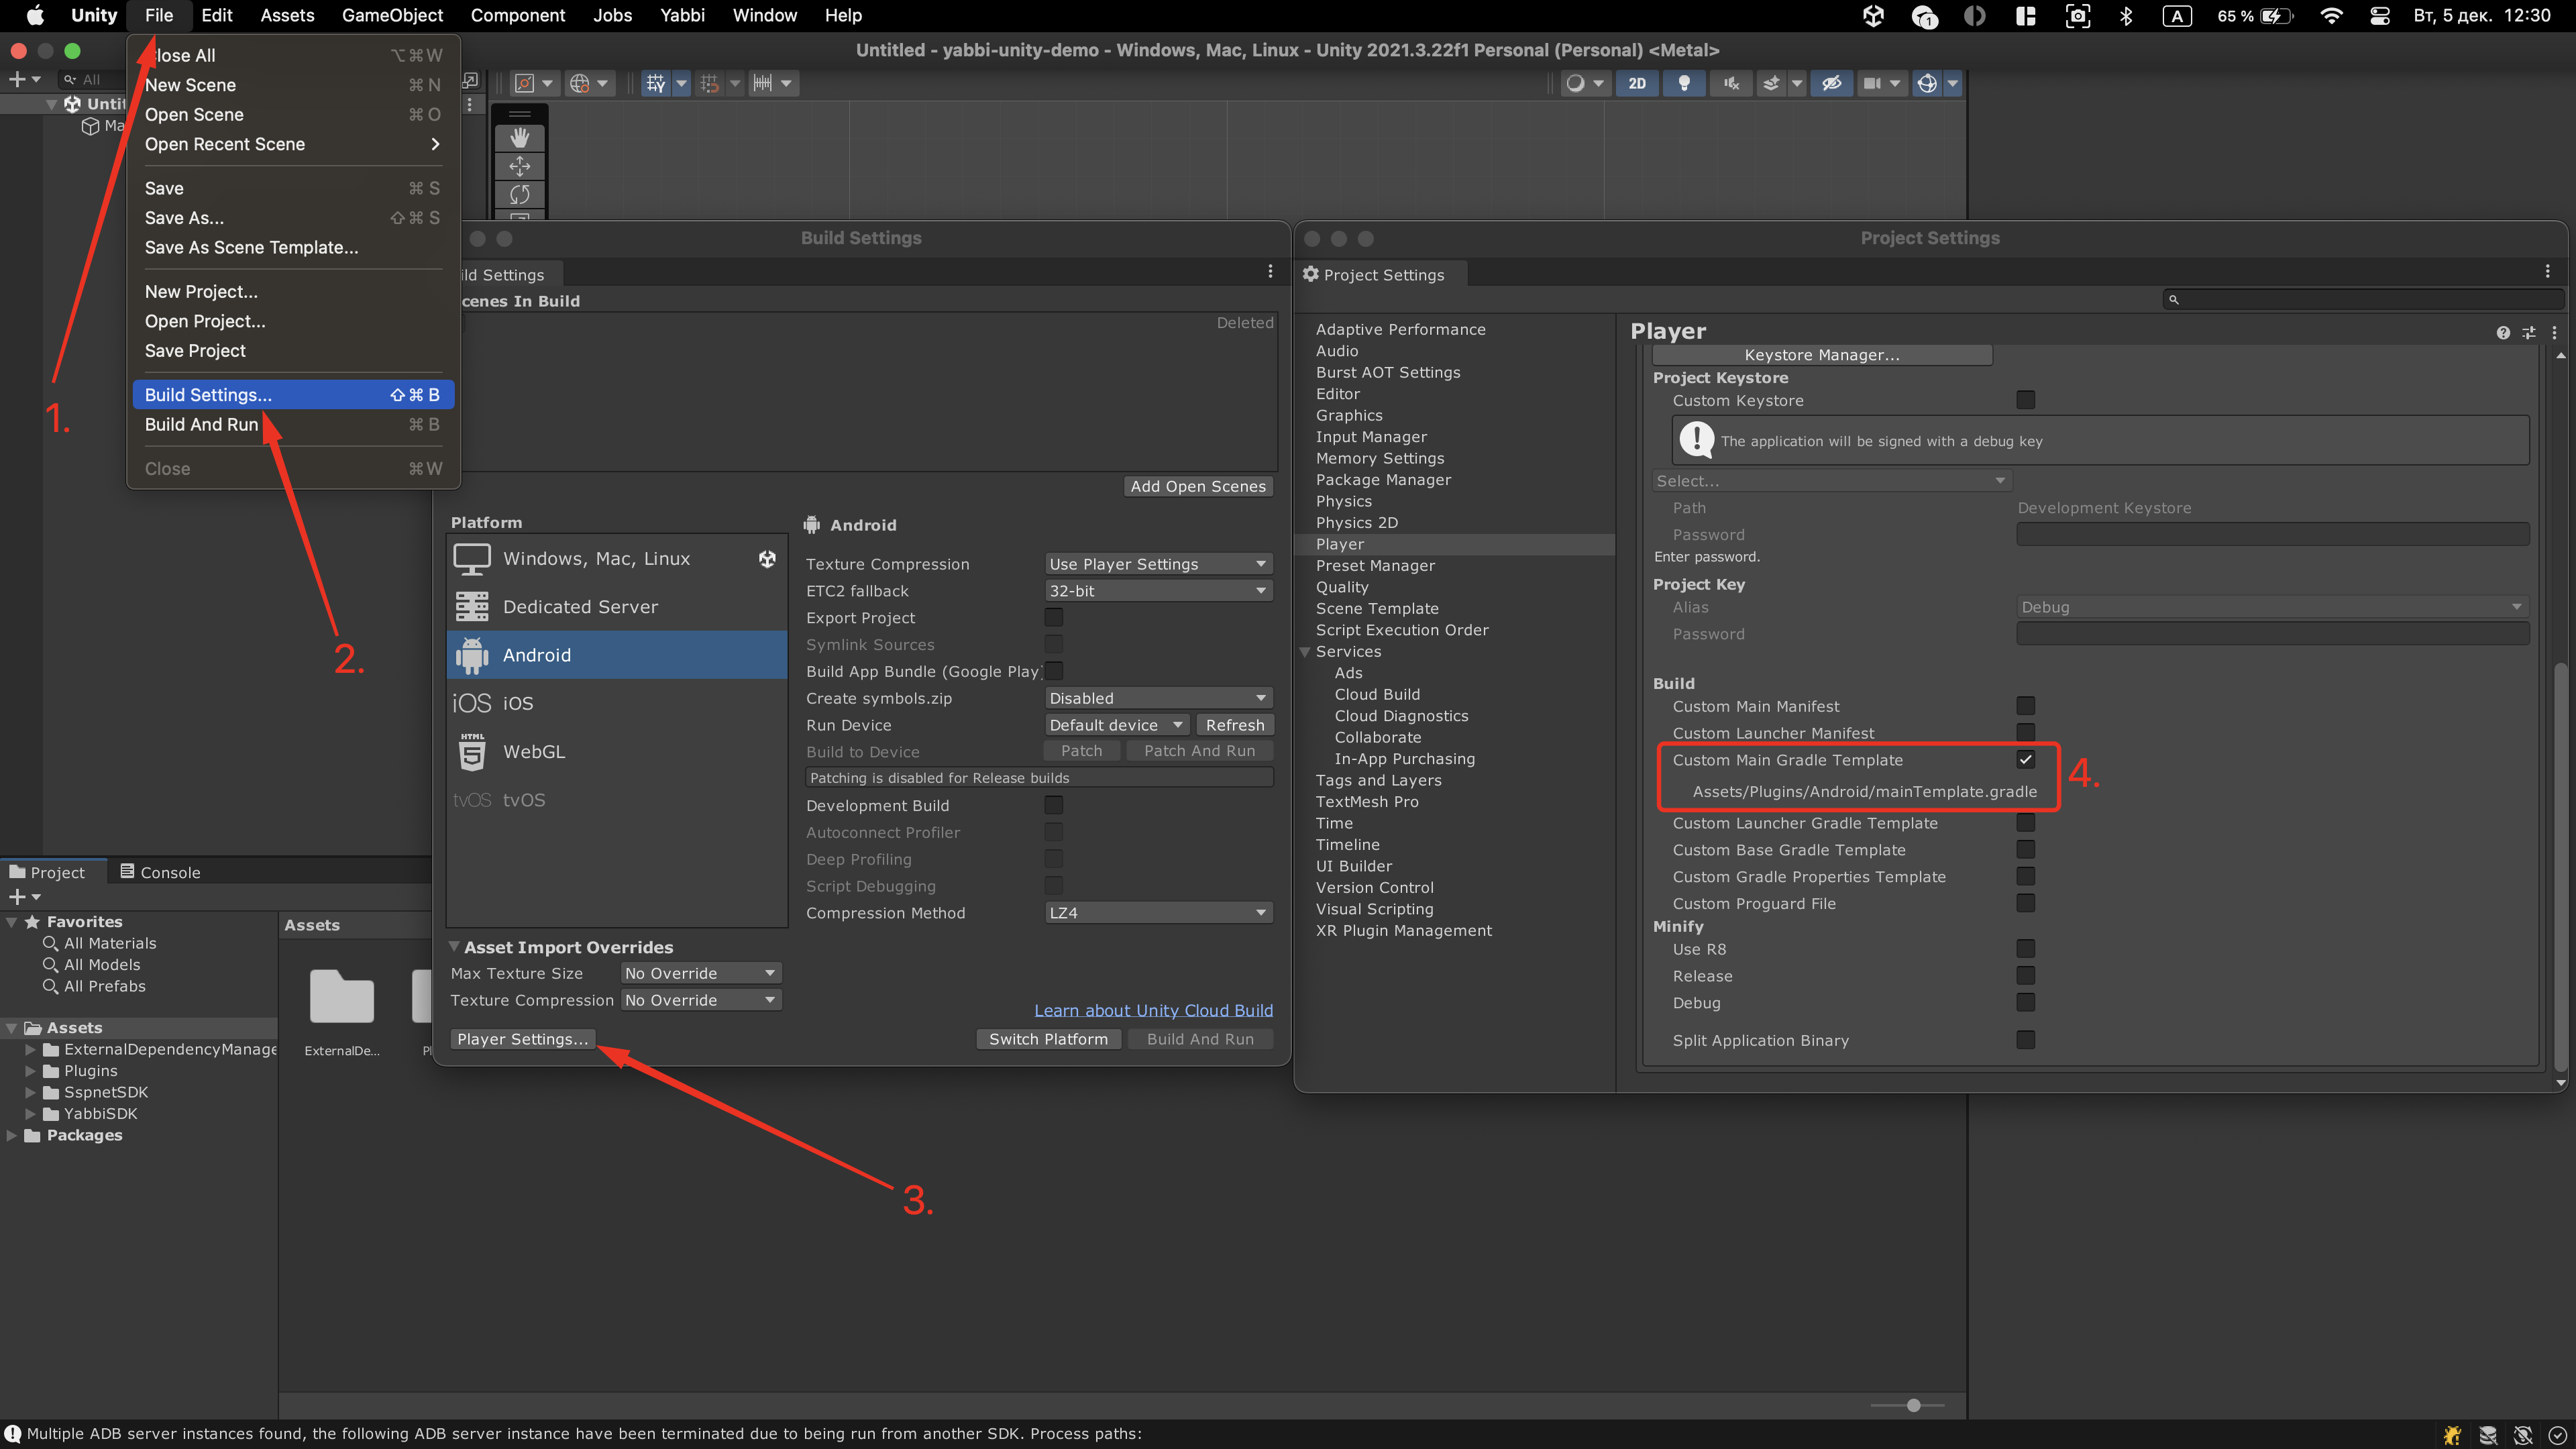Enable Custom Keystore checkbox
The image size is (2576, 1449).
(2025, 400)
